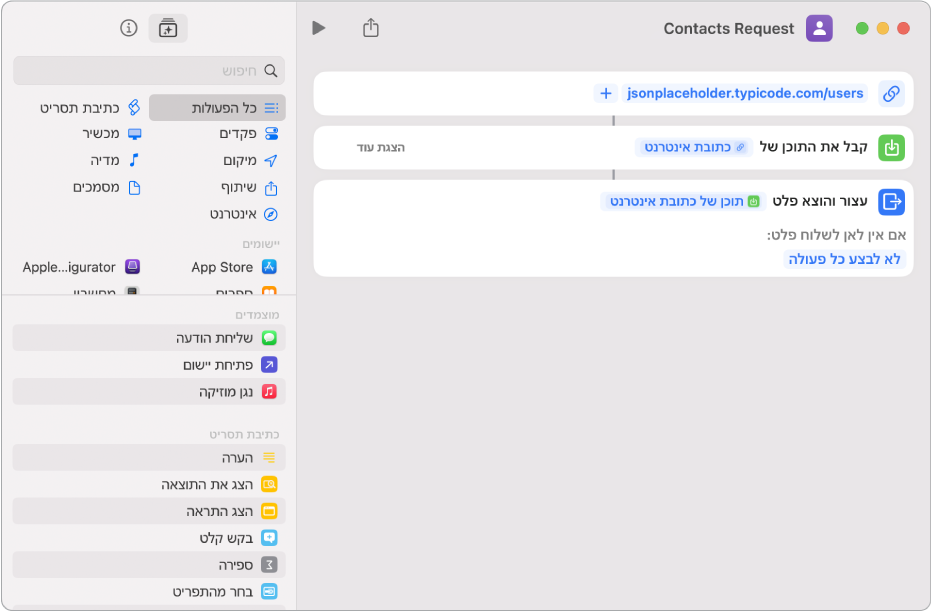Add the הצג התראה action
This screenshot has height=612, width=931.
[149, 511]
